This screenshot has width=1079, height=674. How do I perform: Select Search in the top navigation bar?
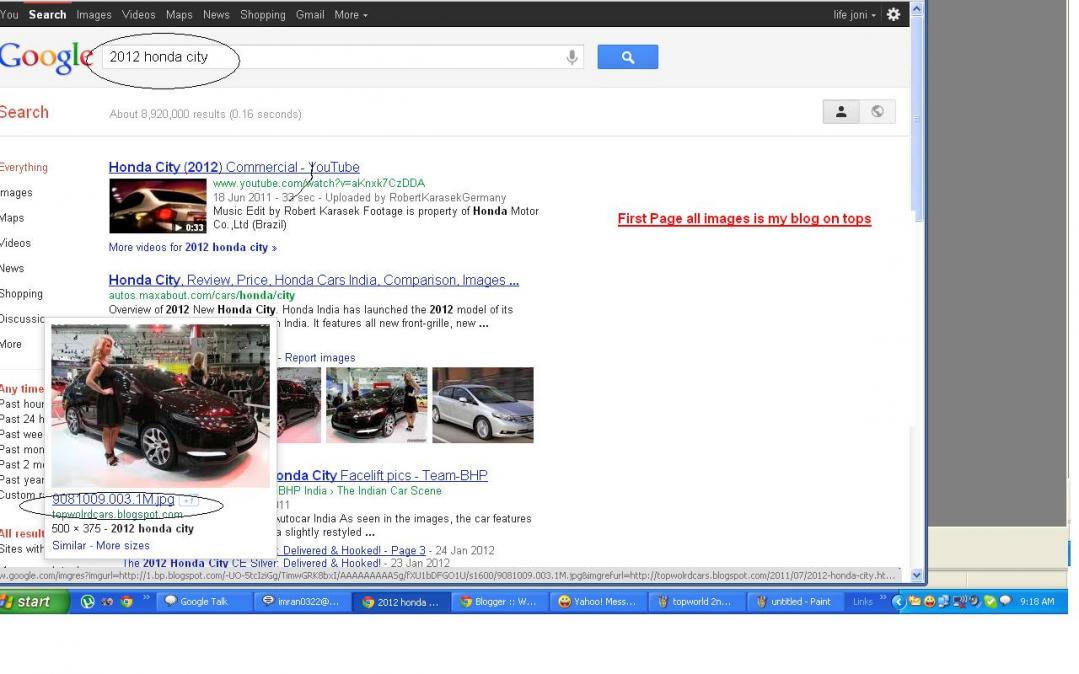click(47, 14)
